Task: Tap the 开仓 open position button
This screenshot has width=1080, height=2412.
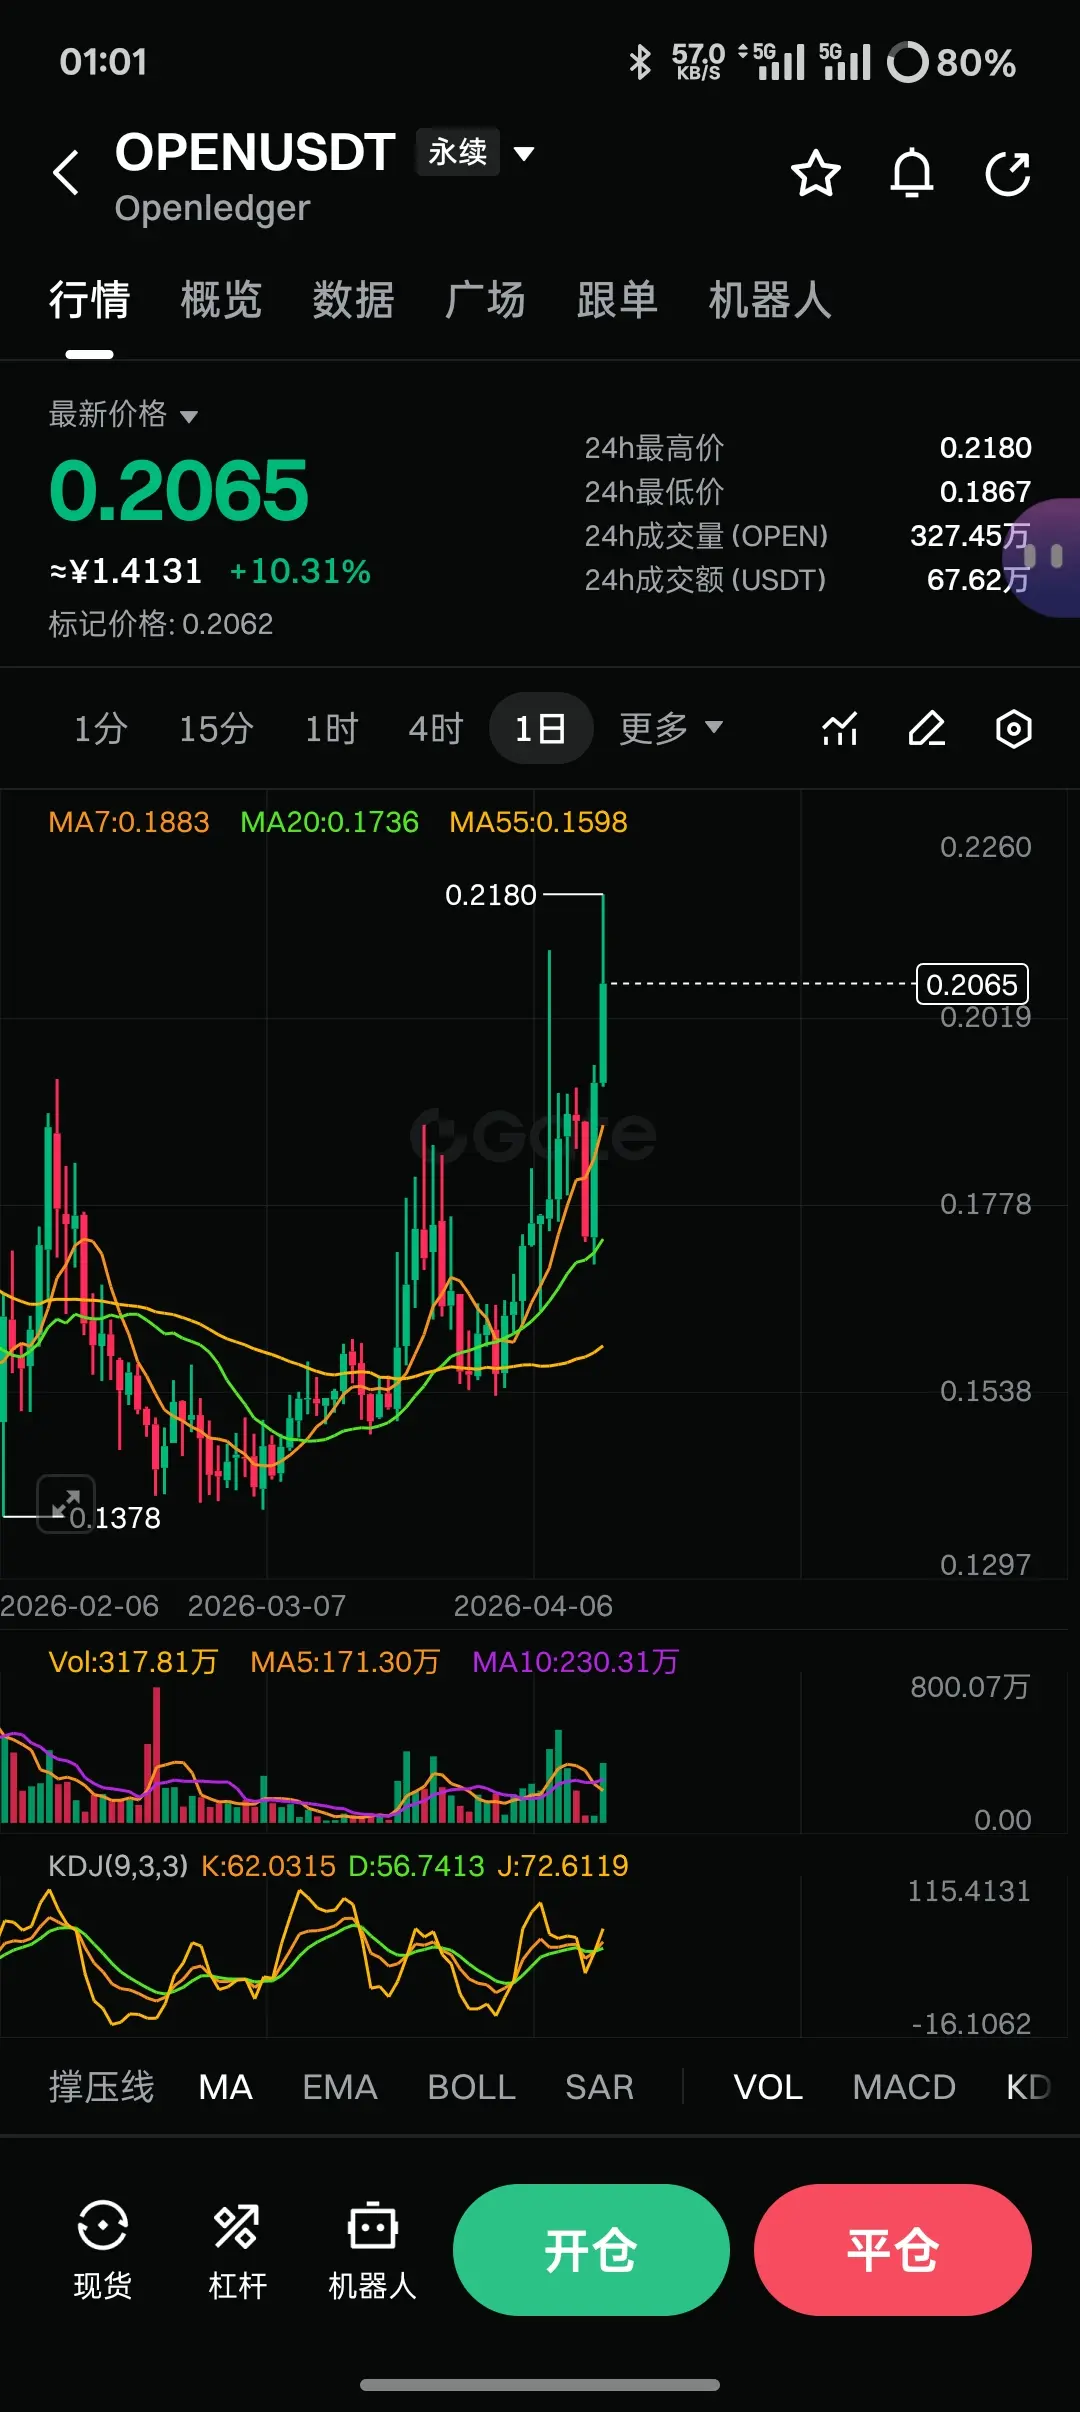Action: [x=591, y=2250]
